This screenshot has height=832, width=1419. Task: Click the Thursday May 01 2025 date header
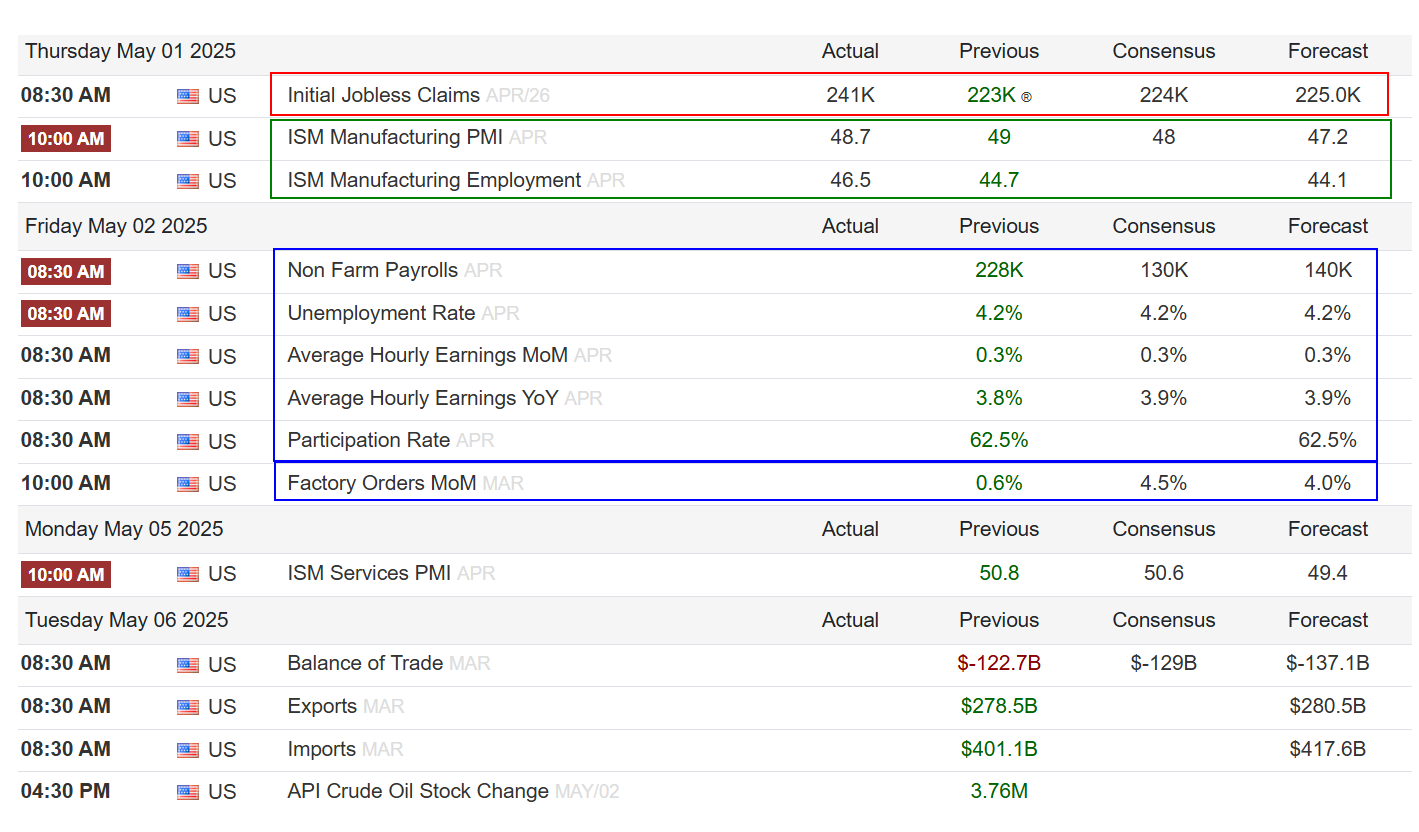point(130,51)
